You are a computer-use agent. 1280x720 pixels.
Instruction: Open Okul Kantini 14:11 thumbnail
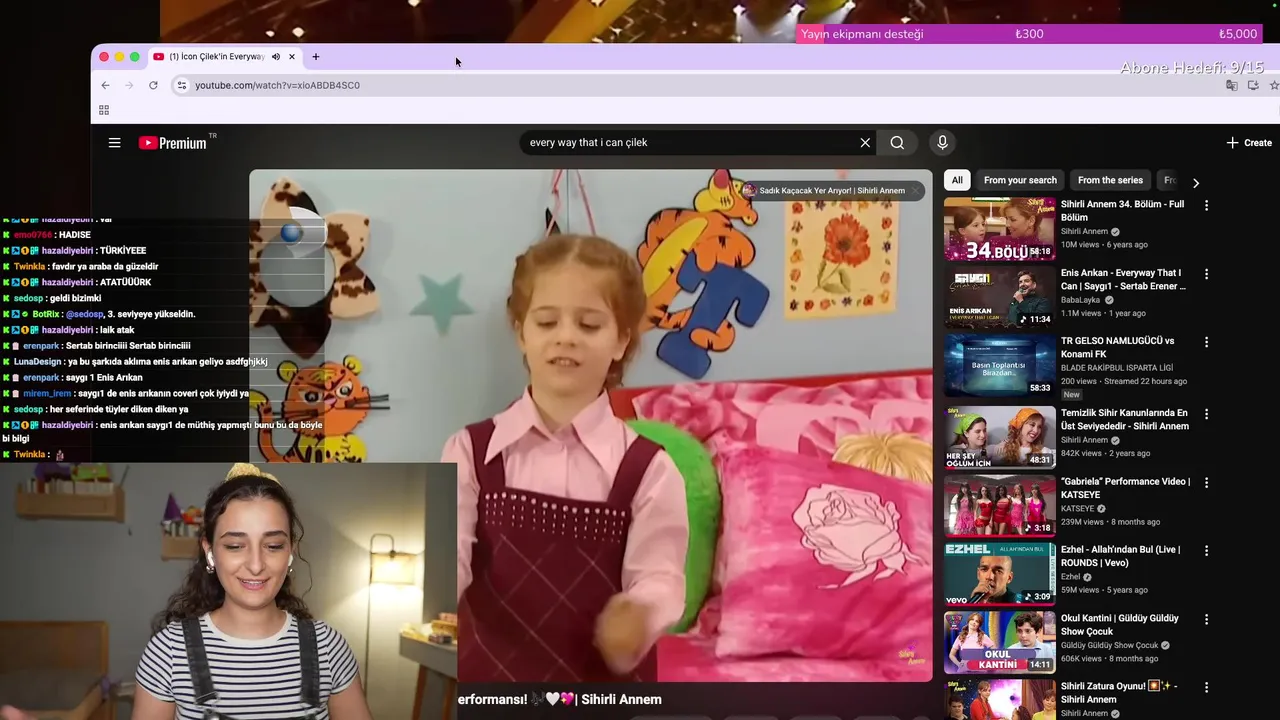999,642
